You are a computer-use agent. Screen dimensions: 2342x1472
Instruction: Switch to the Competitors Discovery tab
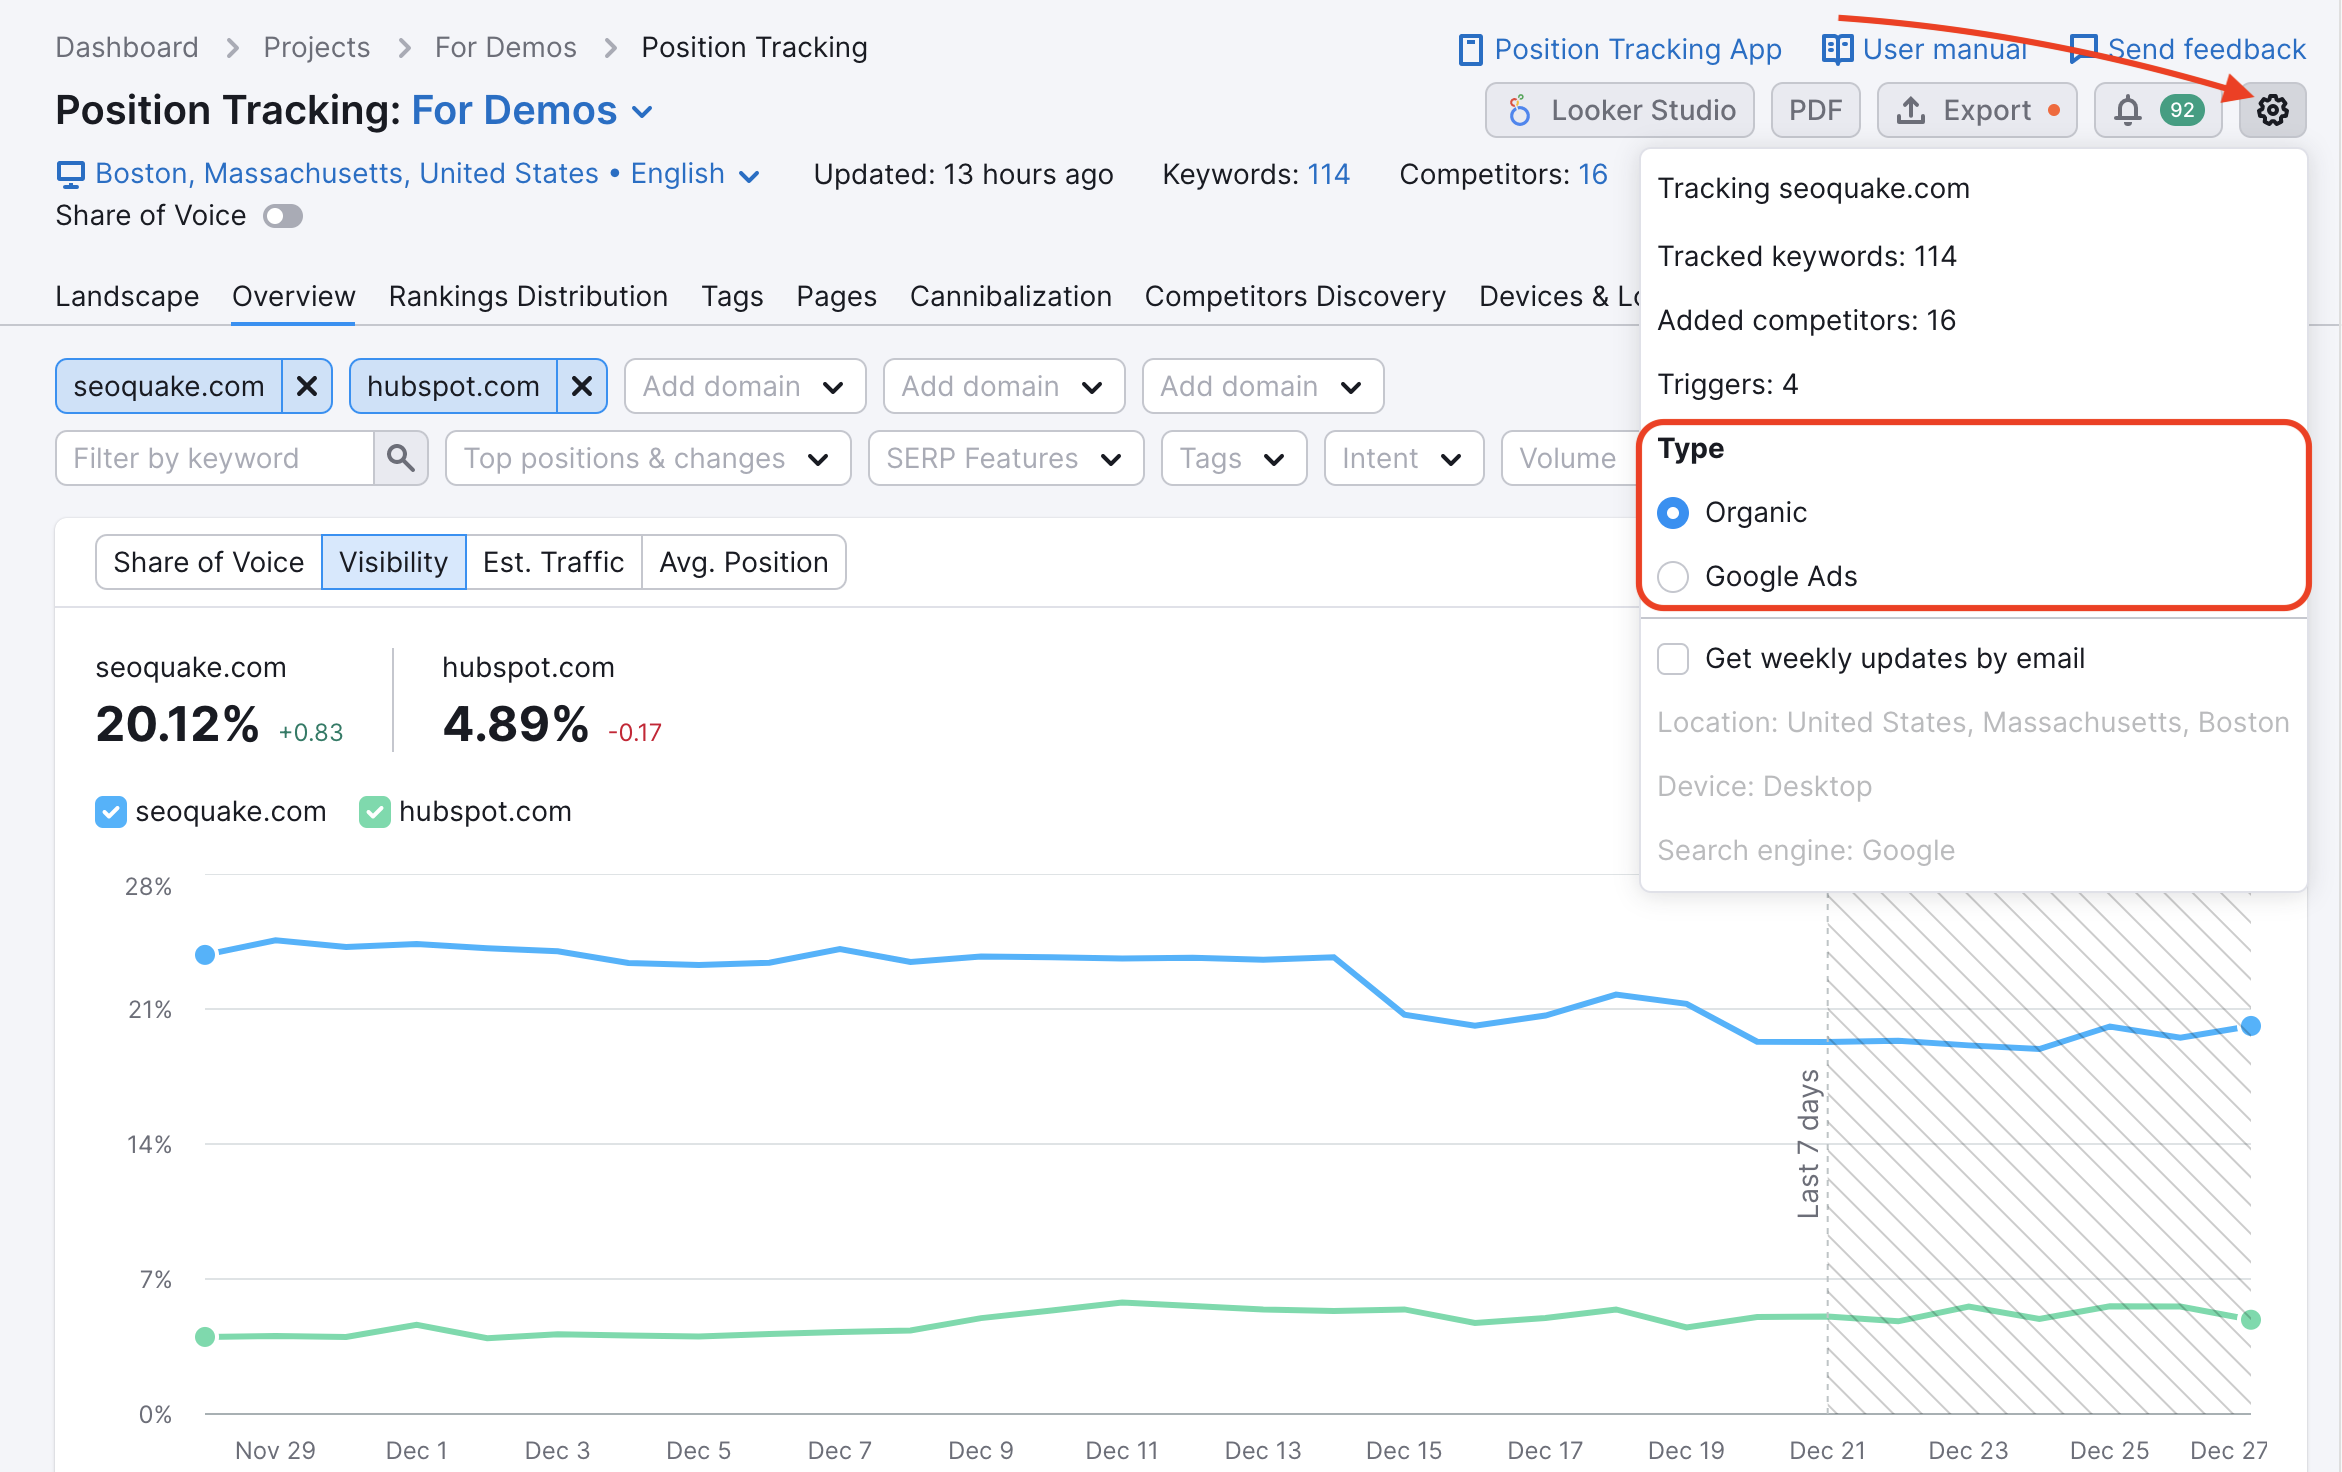(1295, 296)
